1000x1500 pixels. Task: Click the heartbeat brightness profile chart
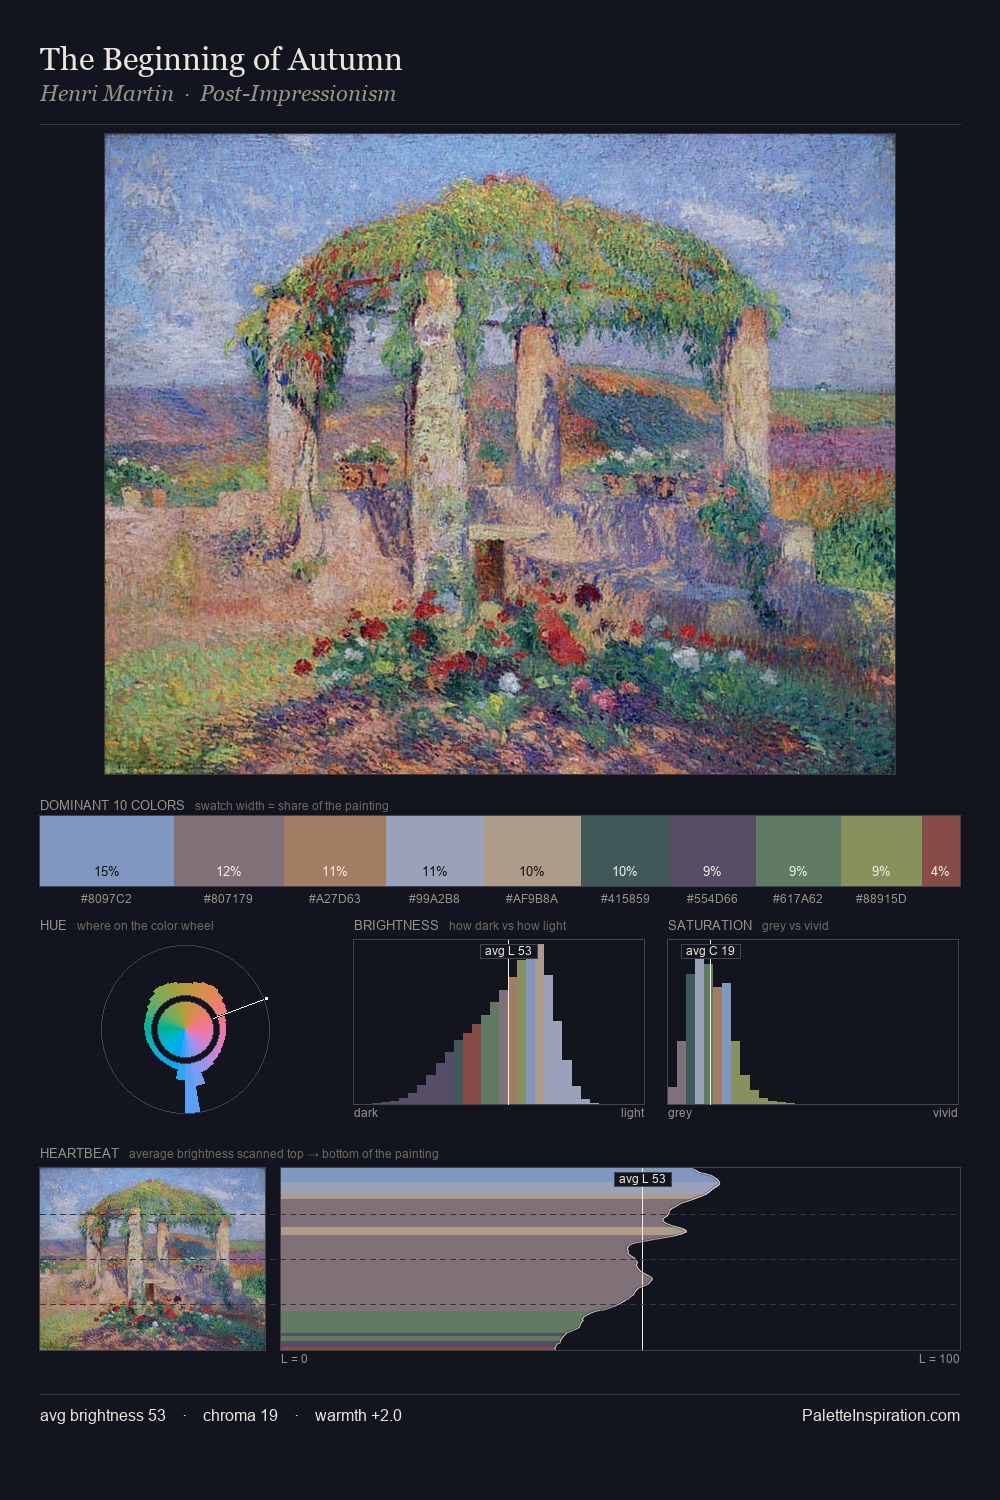[620, 1259]
